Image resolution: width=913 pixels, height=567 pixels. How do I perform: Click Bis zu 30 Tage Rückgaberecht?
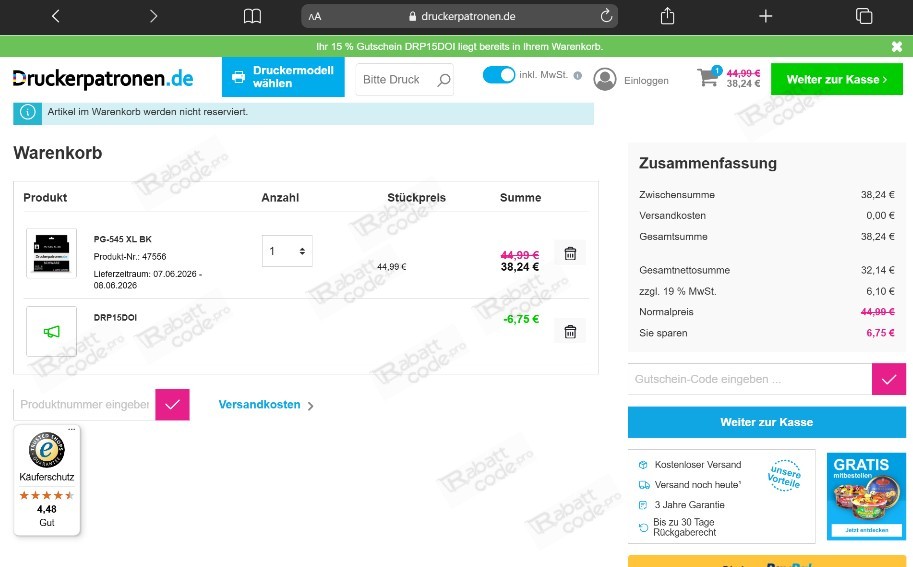point(678,527)
